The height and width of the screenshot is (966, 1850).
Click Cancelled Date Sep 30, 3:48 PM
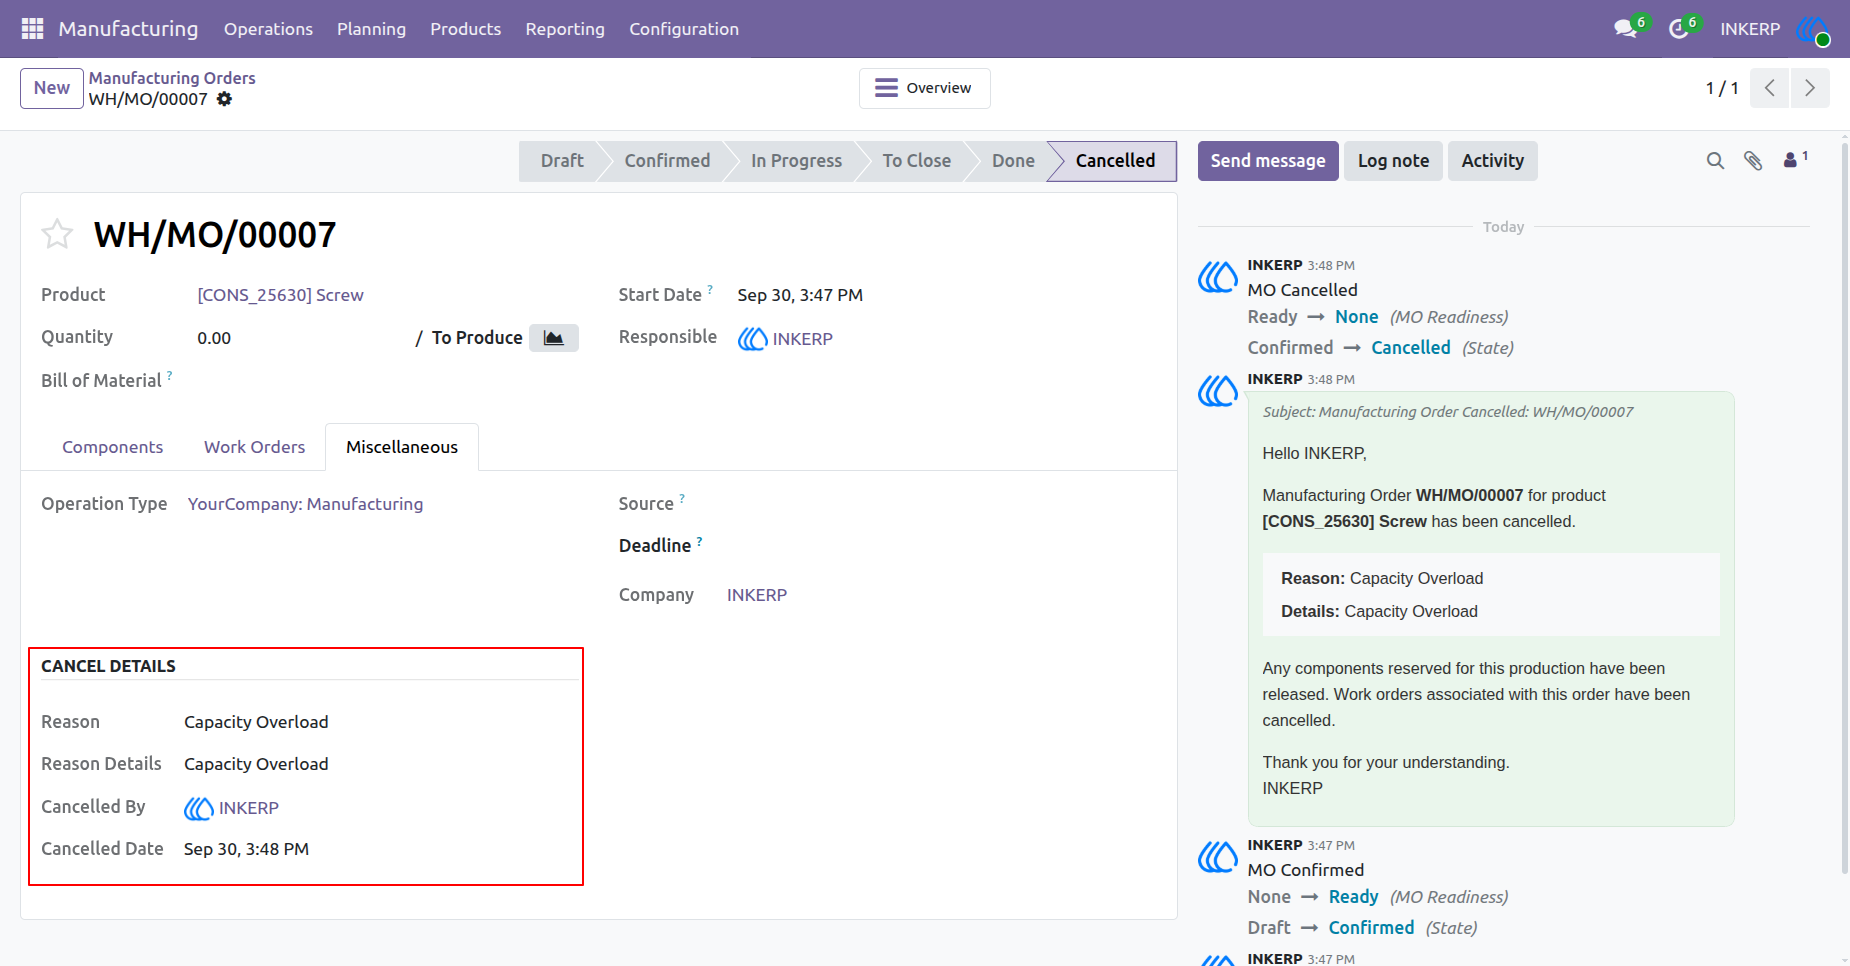[246, 849]
